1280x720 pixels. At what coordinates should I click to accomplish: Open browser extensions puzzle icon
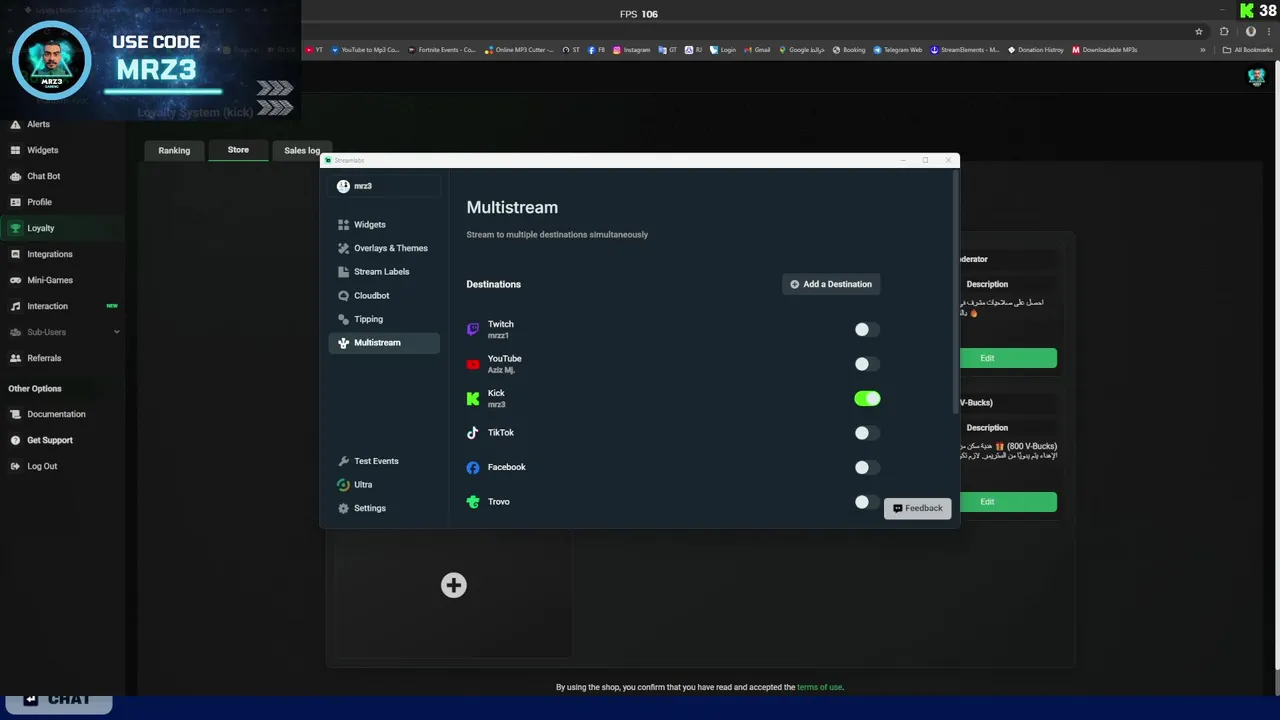[x=1224, y=31]
